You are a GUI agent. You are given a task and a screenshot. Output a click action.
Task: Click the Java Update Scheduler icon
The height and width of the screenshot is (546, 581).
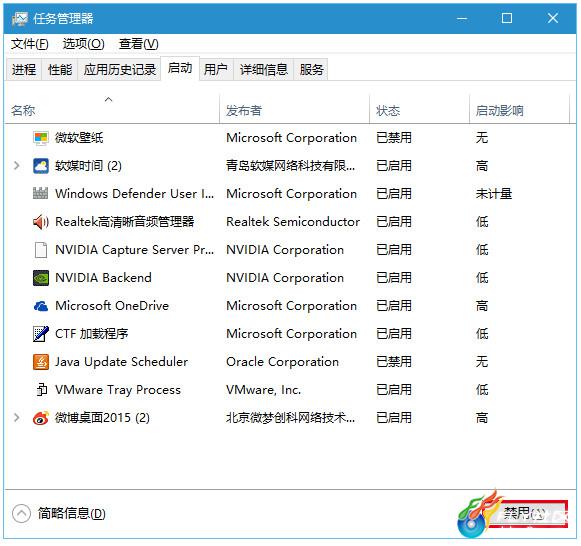(41, 362)
